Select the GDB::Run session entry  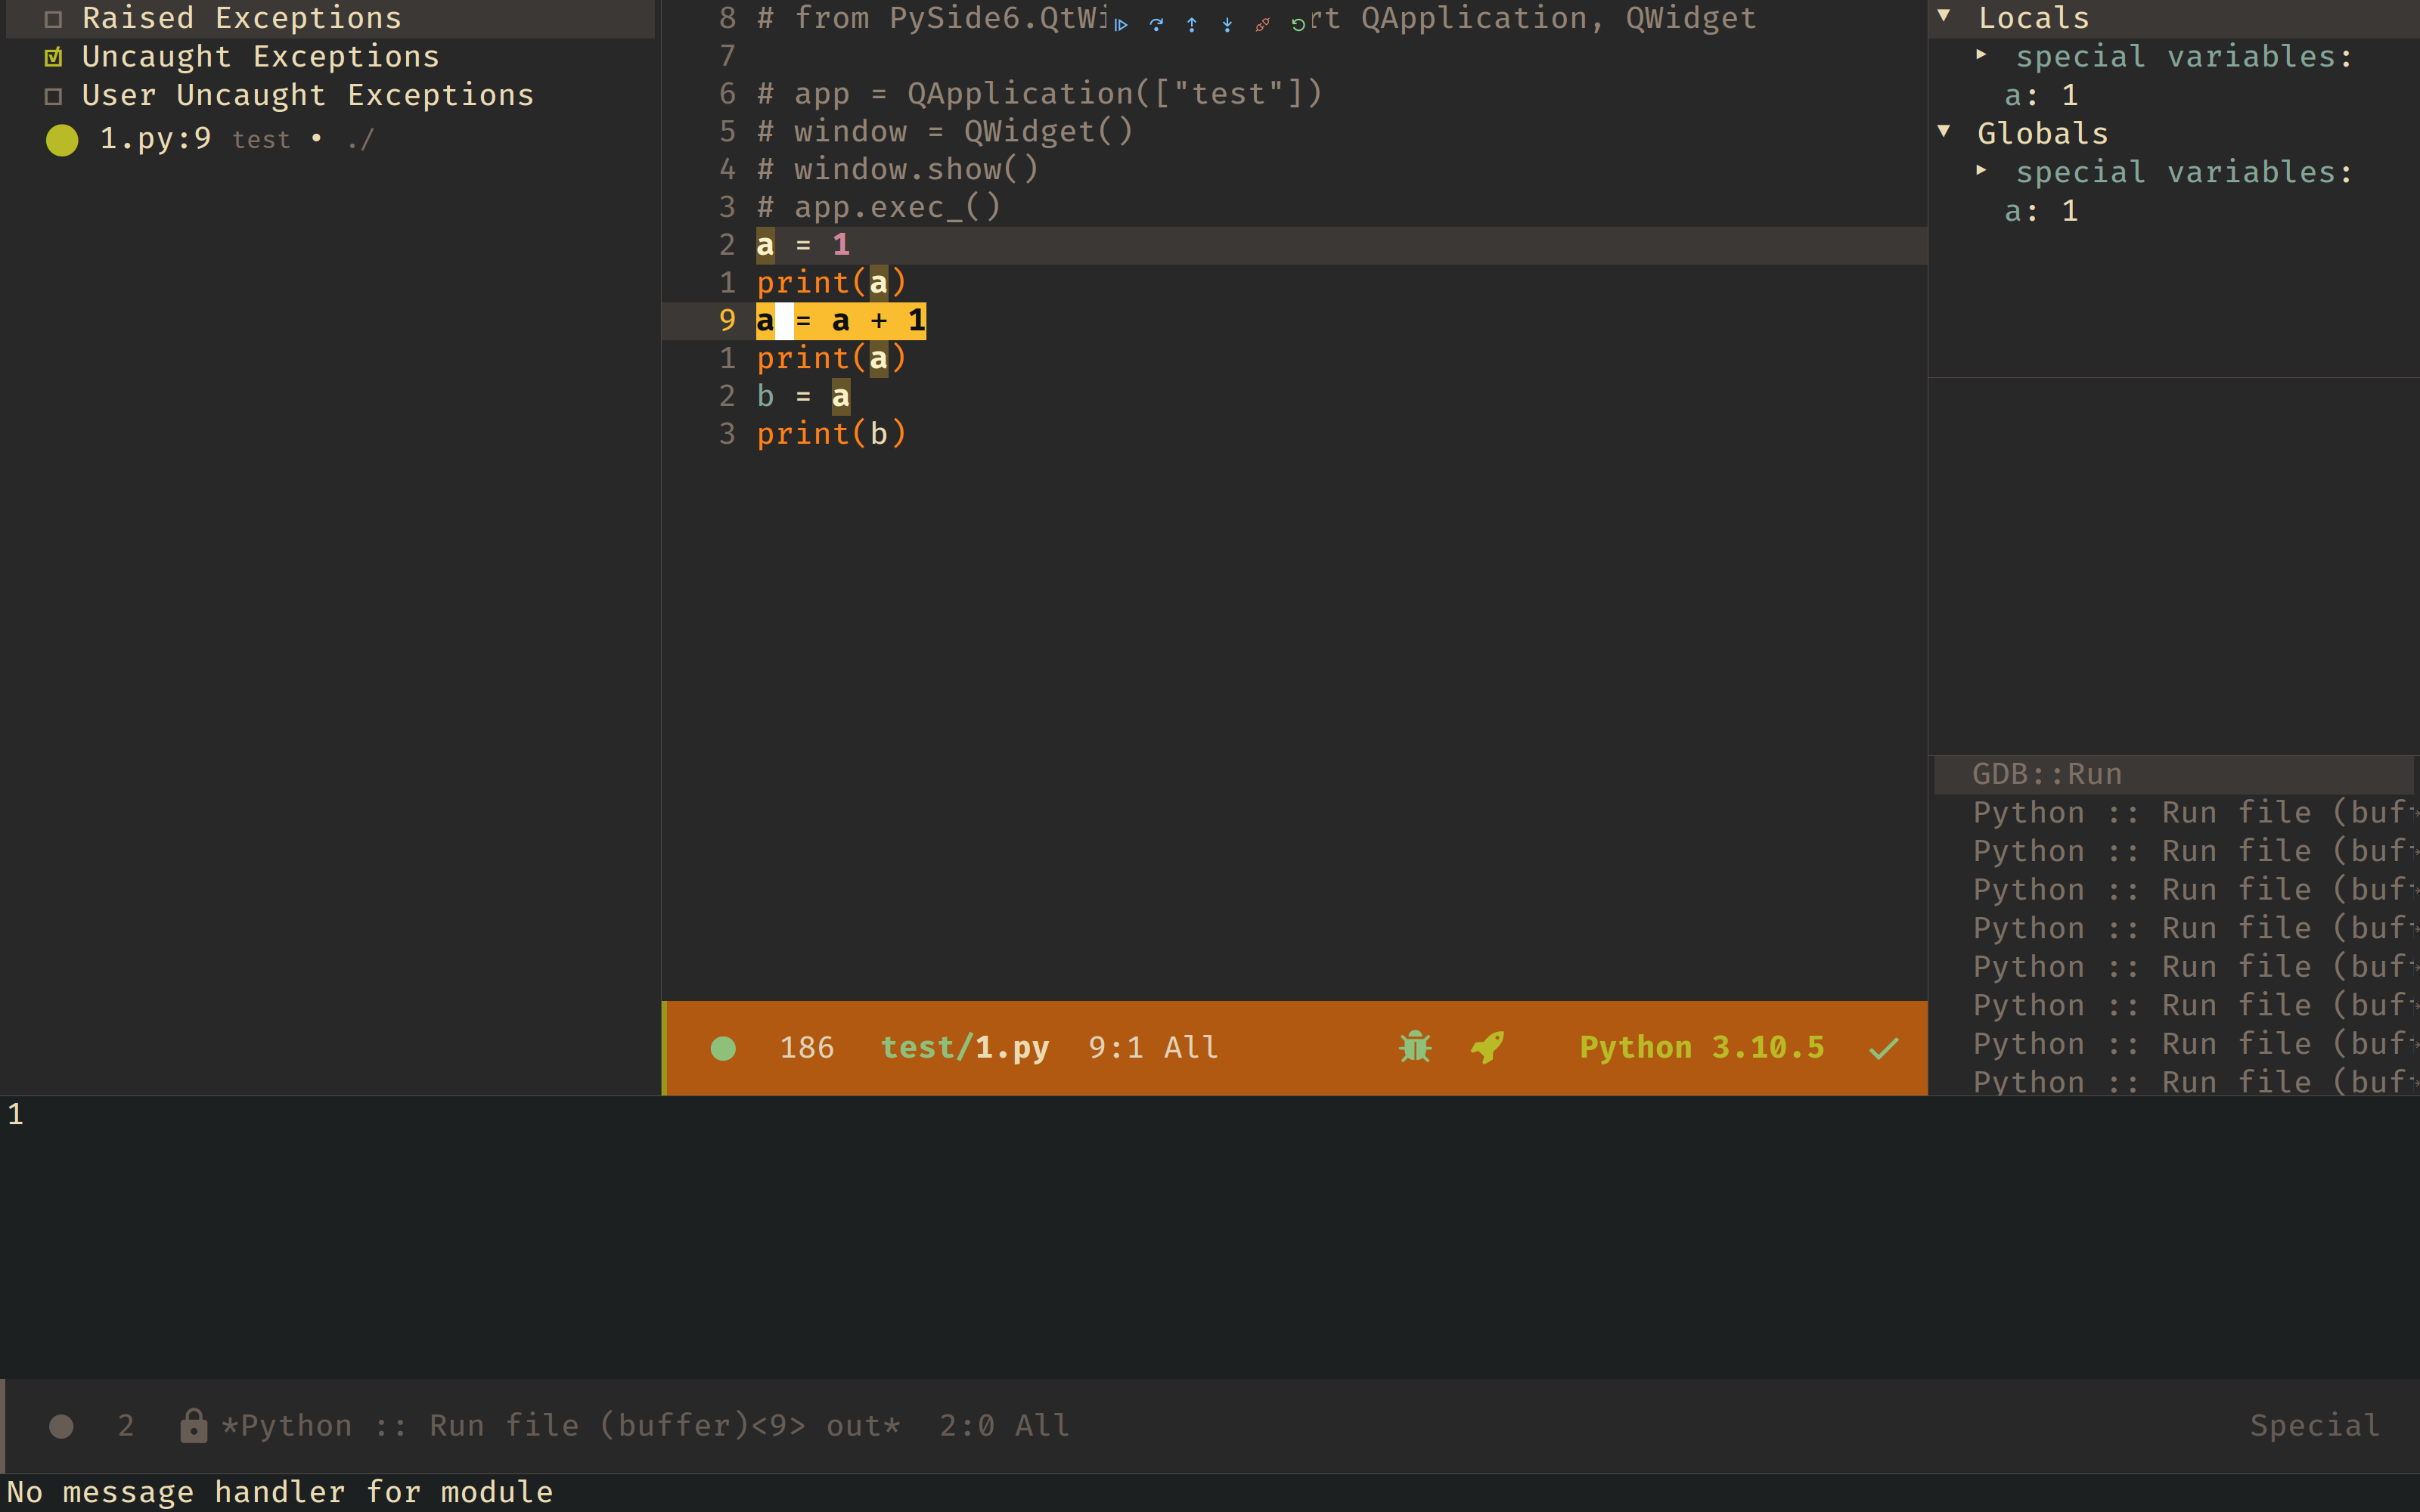[2046, 773]
